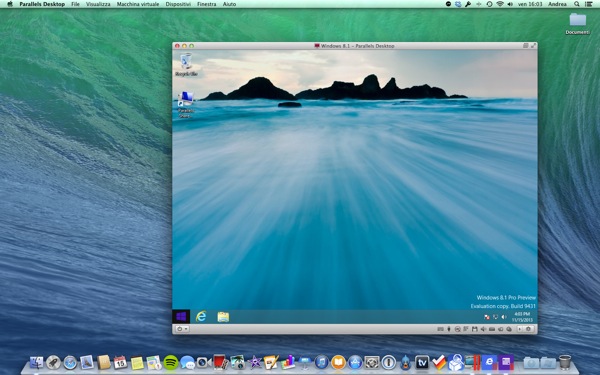Open the Action Center flag in Windows tray
The image size is (600, 375).
click(x=487, y=317)
